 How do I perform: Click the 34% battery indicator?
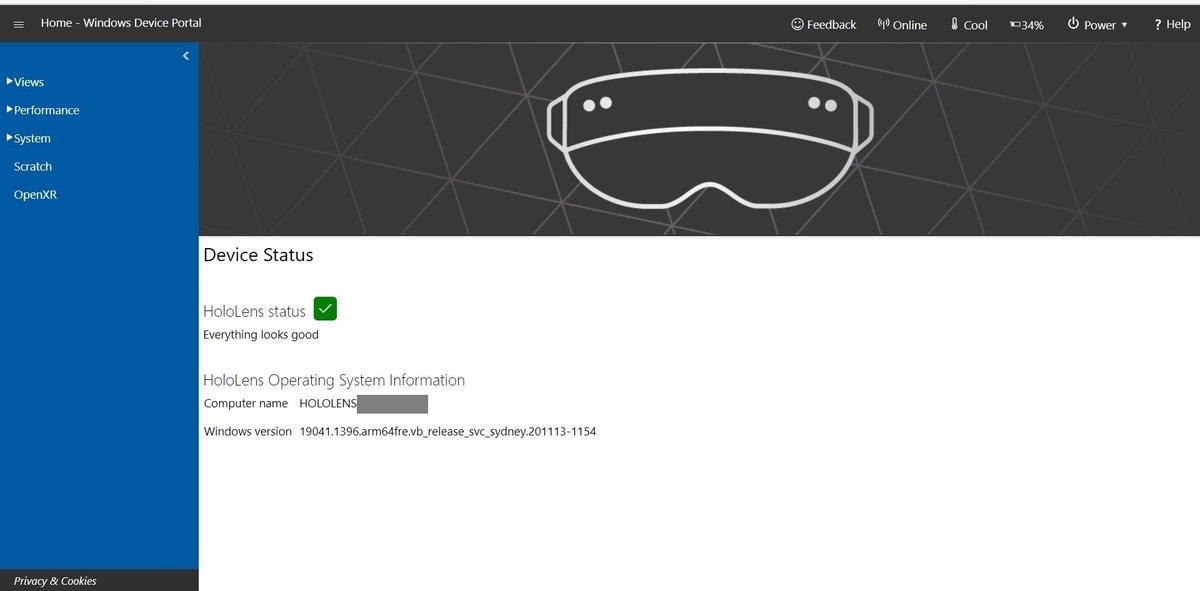[x=1027, y=25]
